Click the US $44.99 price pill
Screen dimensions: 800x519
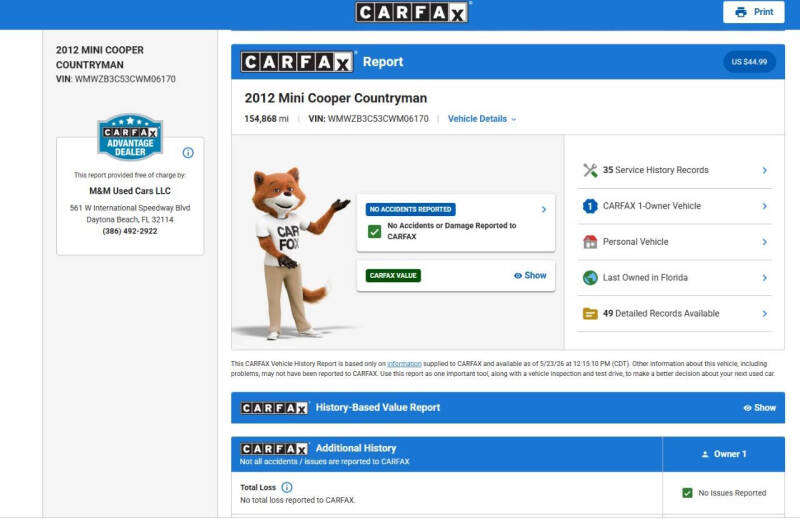tap(749, 62)
